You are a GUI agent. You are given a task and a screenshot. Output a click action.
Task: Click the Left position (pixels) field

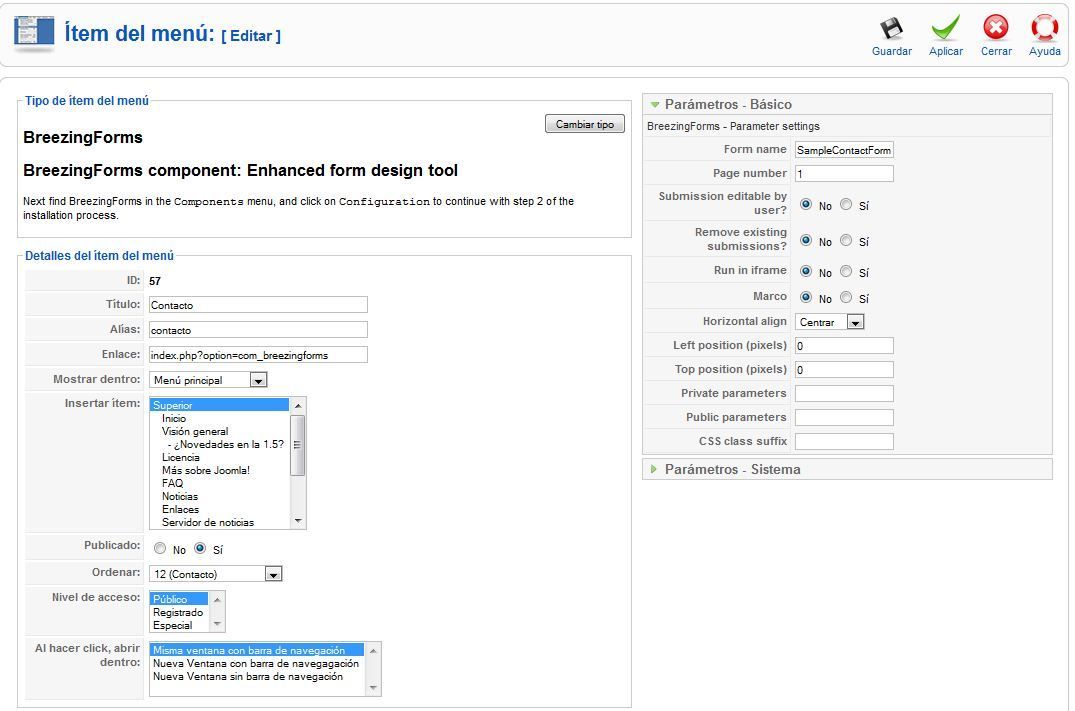click(x=844, y=346)
